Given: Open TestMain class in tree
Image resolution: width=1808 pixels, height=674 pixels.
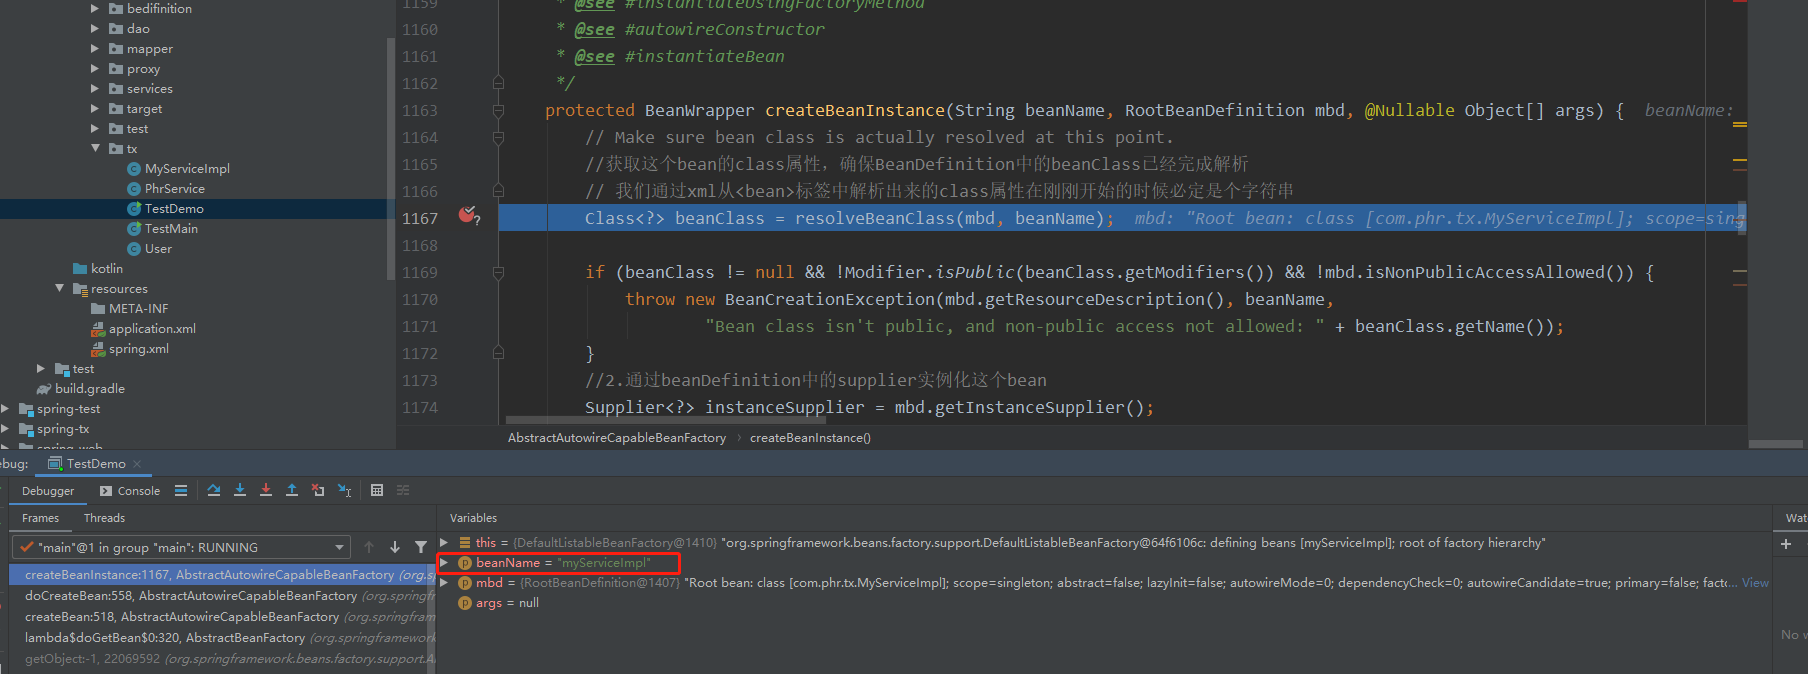Looking at the screenshot, I should point(171,228).
